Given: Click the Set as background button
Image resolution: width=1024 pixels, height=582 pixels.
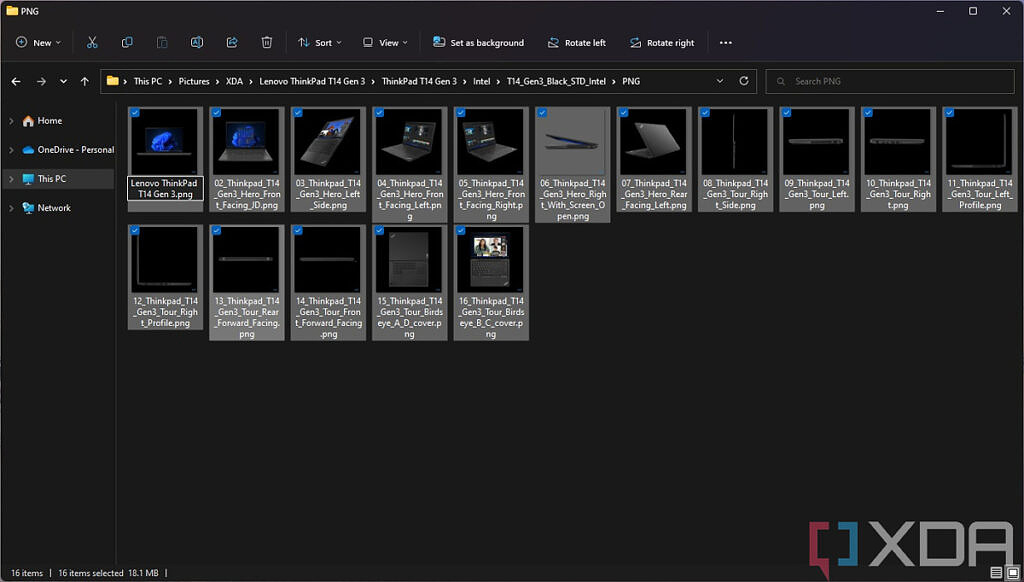Looking at the screenshot, I should pos(478,43).
